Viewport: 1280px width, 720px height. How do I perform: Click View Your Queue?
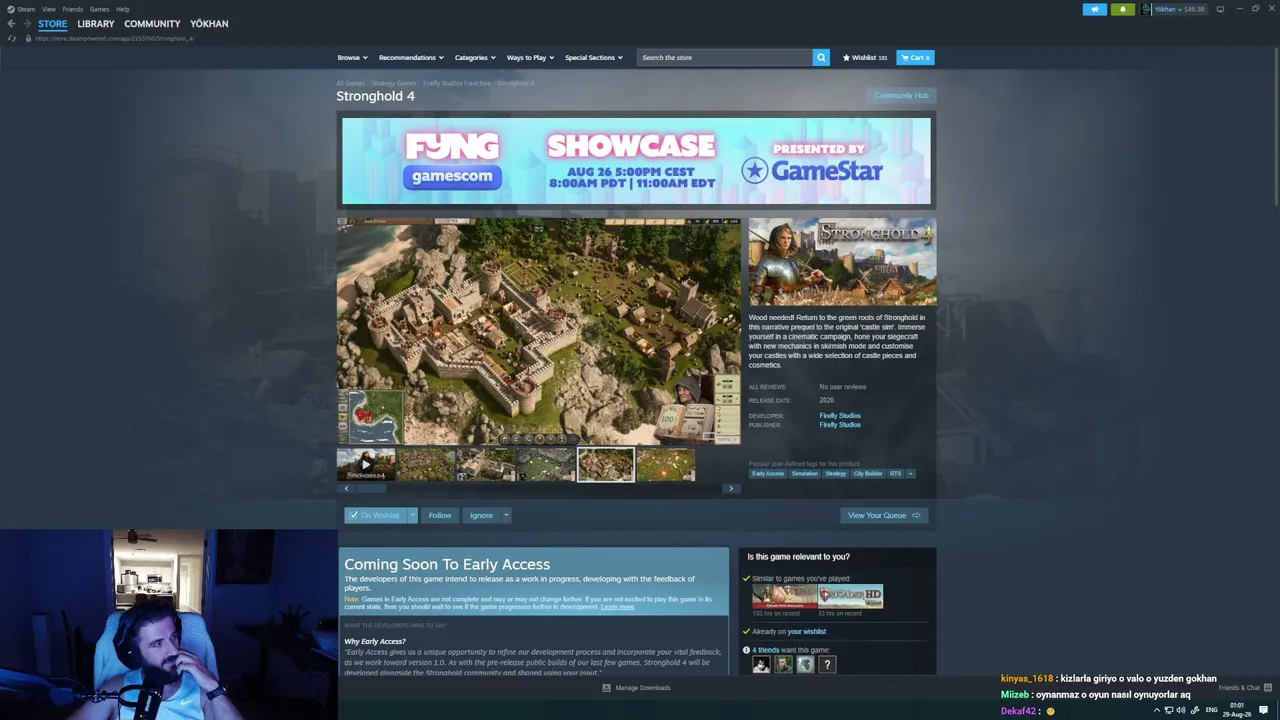tap(884, 516)
